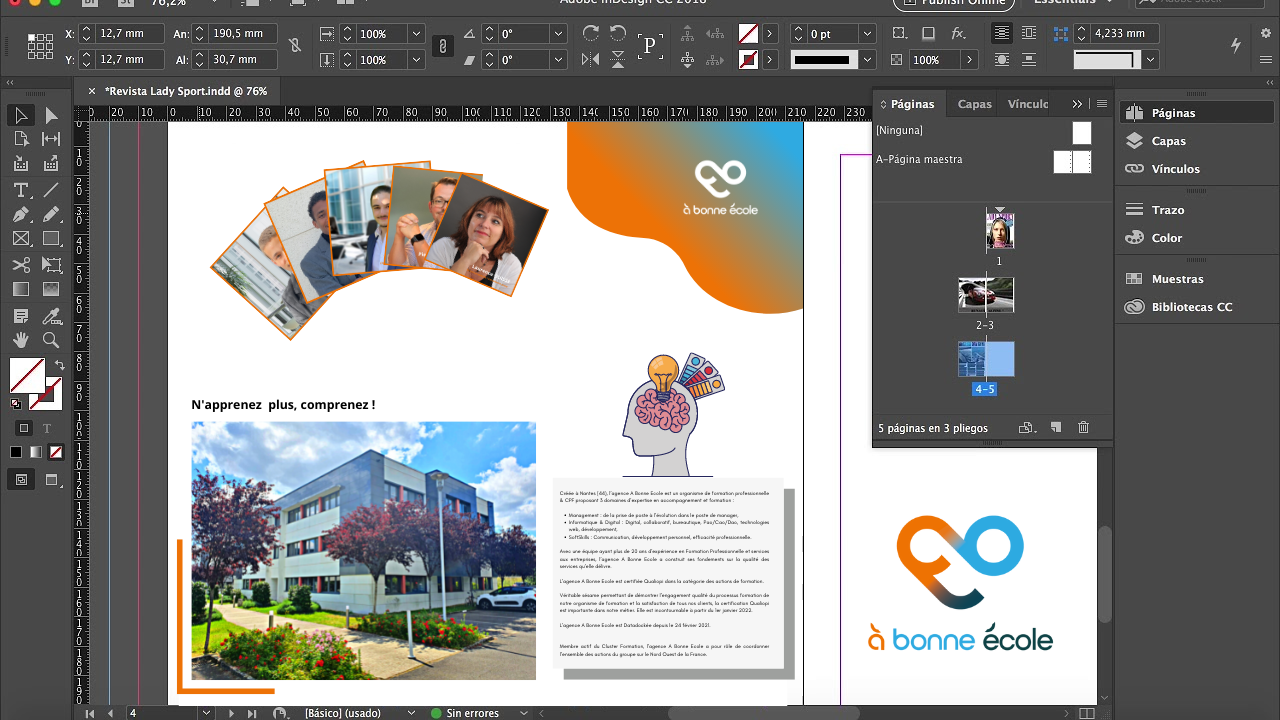Apply drop shadow icon in control bar
The image size is (1280, 720).
[928, 34]
